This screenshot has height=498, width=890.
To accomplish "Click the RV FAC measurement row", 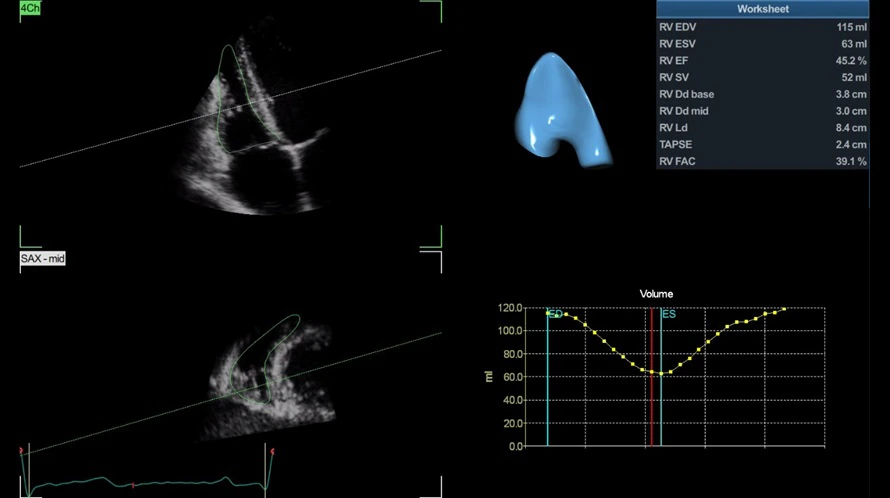I will pos(762,161).
